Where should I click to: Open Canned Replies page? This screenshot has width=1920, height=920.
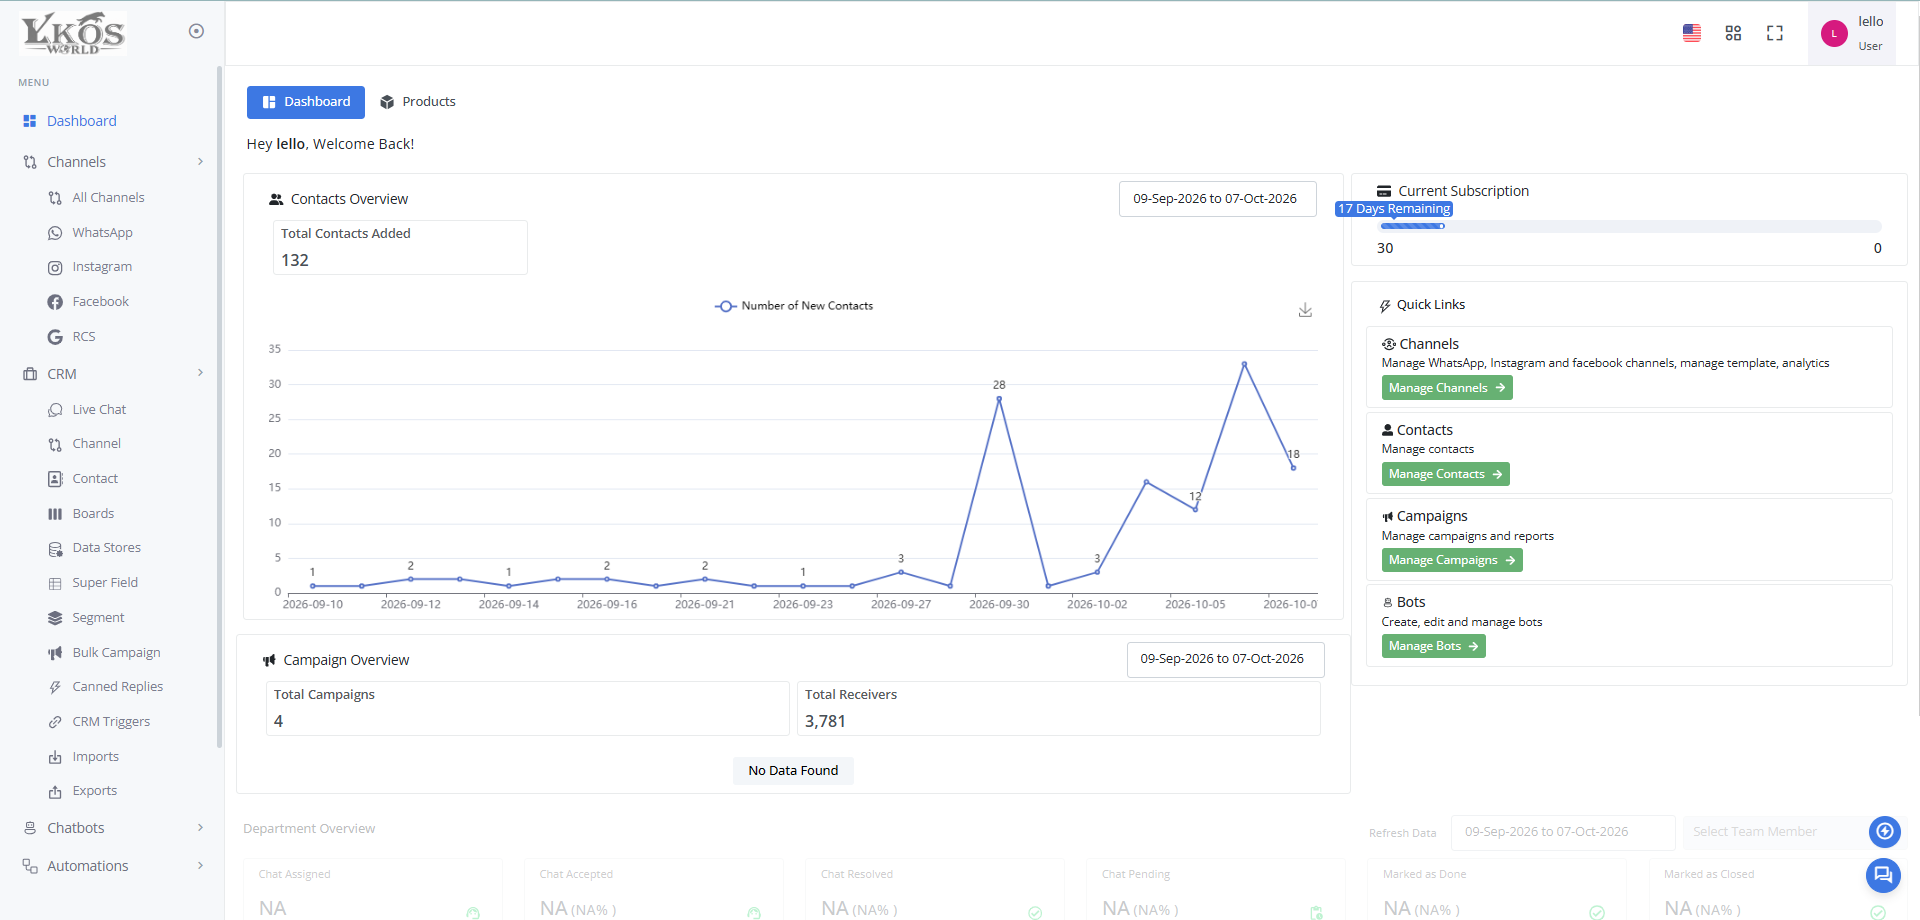click(117, 687)
